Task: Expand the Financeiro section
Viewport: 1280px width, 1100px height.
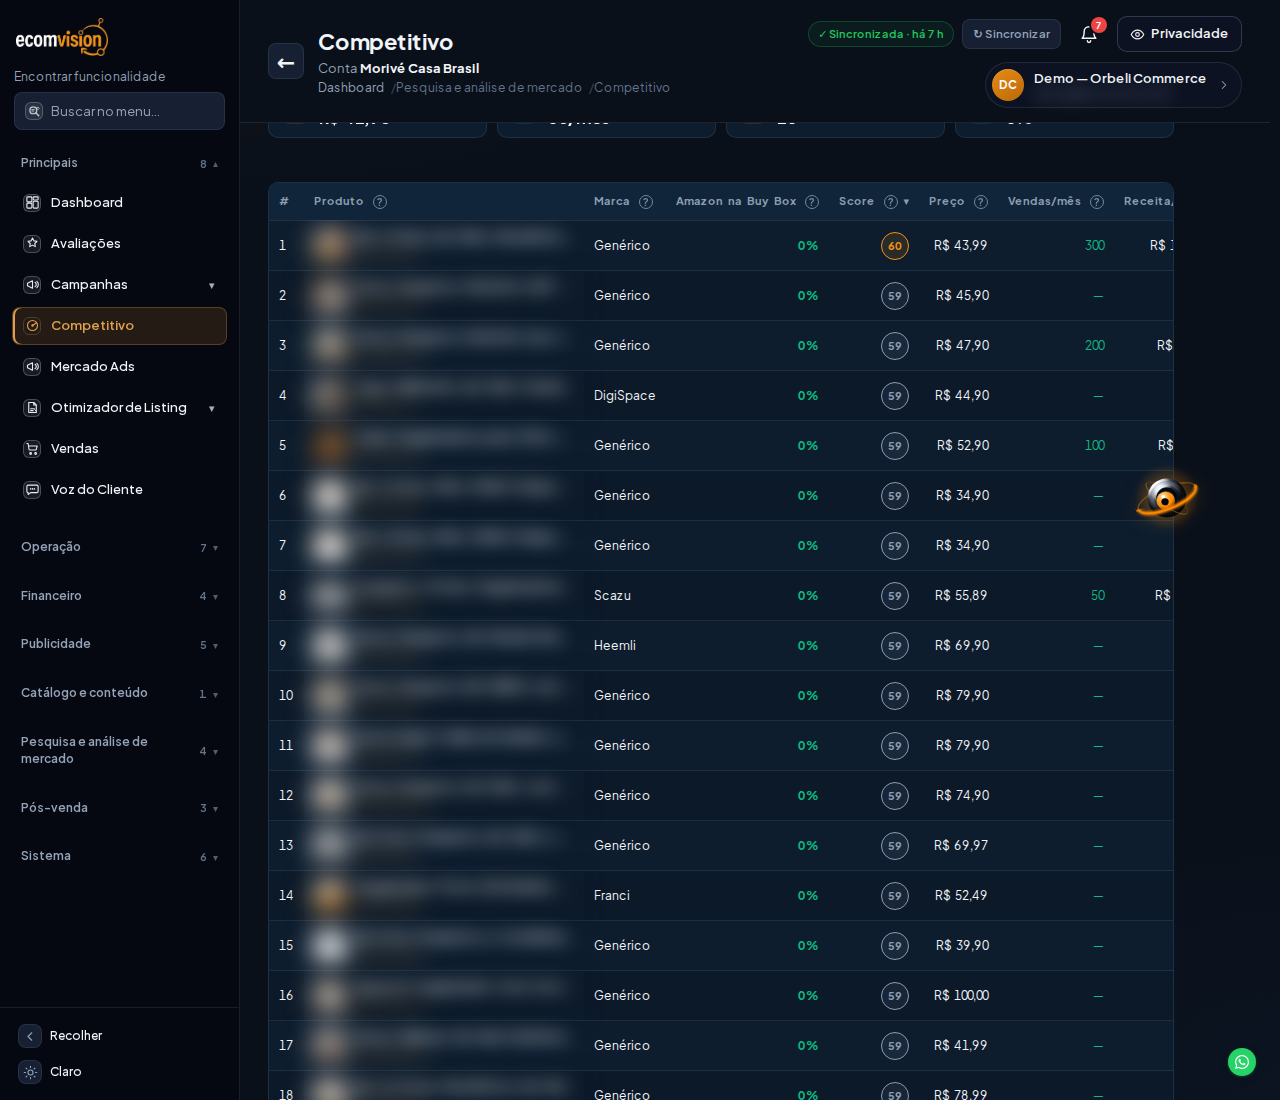Action: [x=119, y=596]
